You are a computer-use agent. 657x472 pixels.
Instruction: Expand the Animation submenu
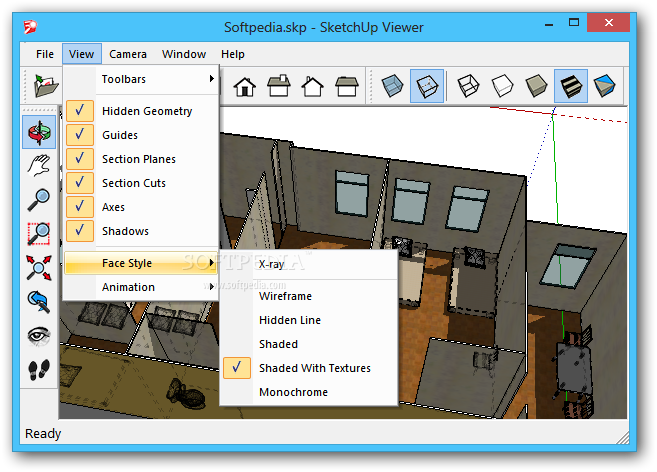coord(142,287)
